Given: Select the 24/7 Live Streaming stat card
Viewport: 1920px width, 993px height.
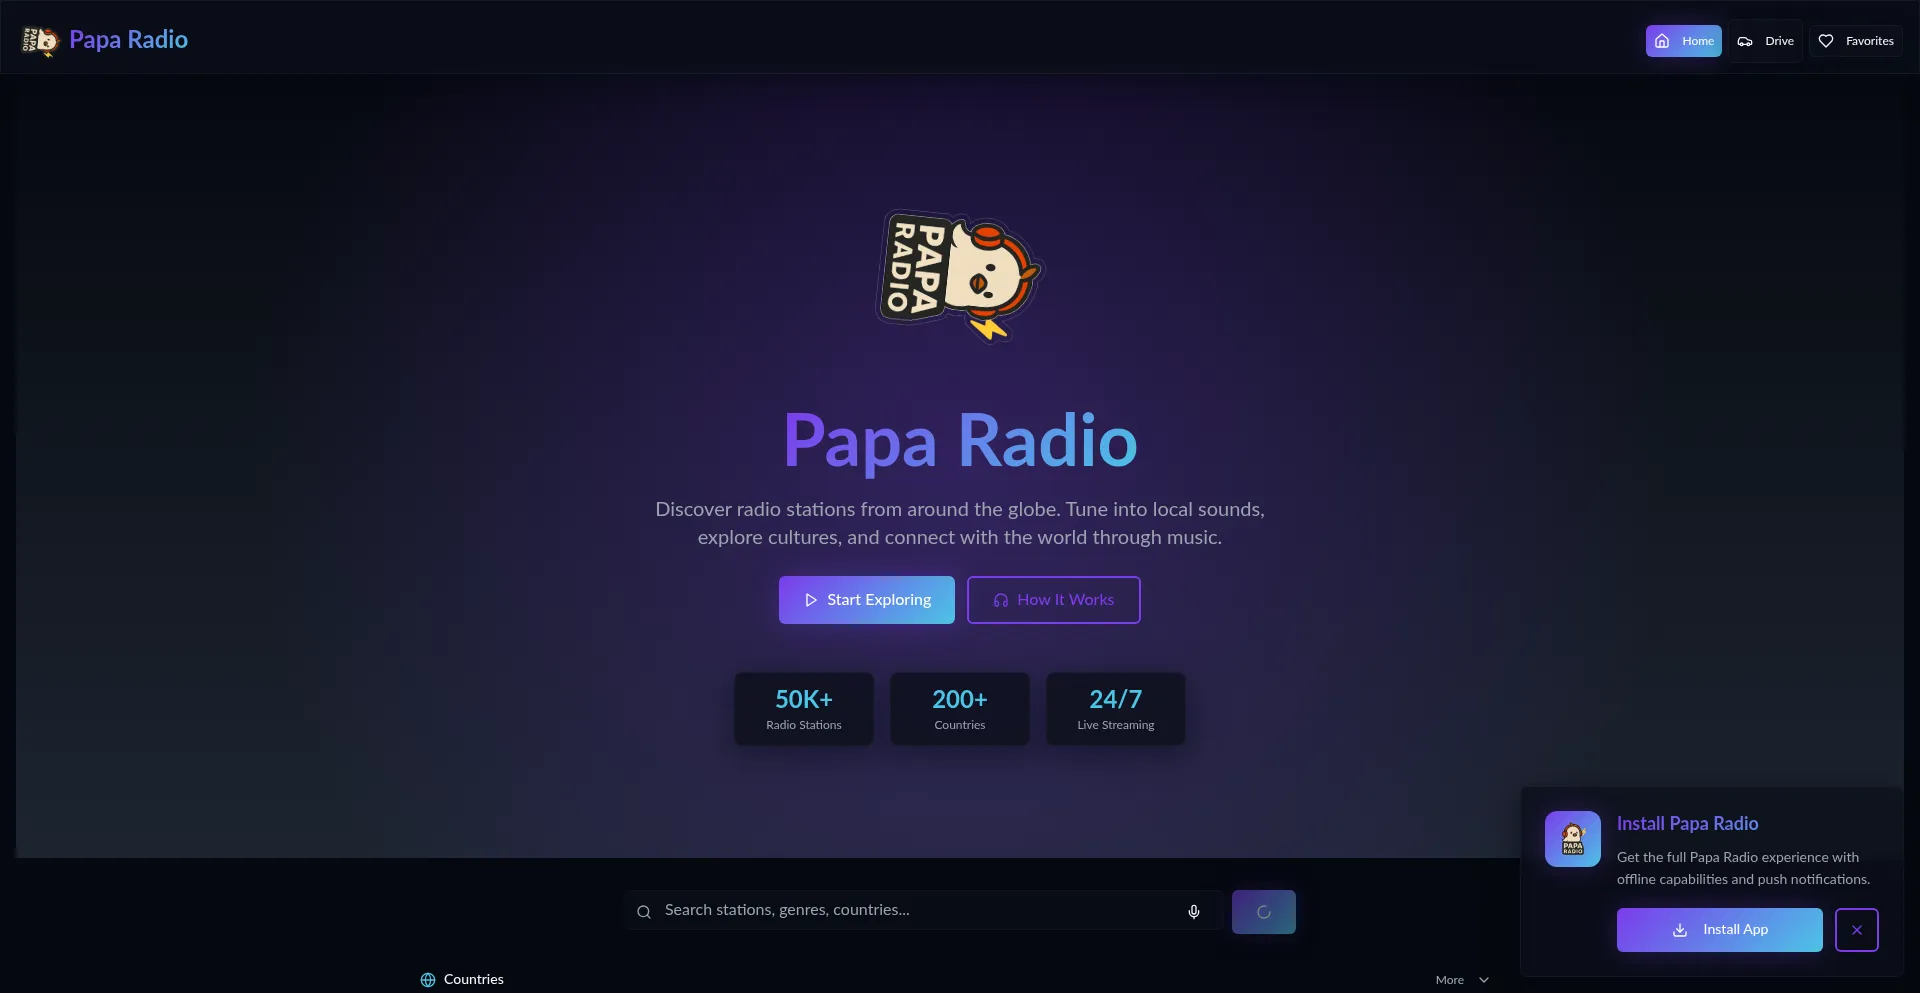Looking at the screenshot, I should 1116,709.
